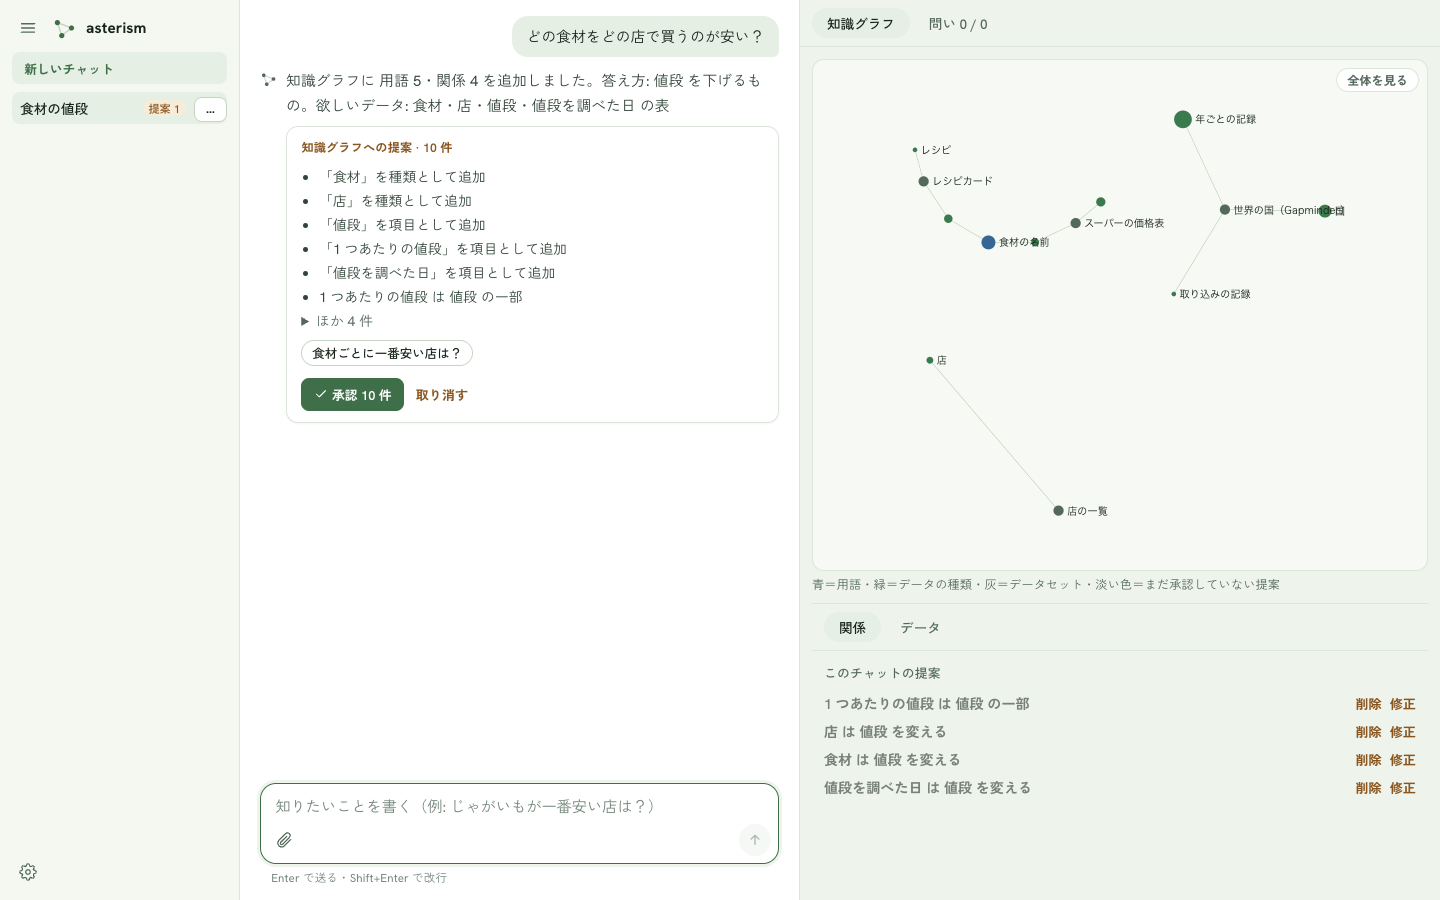Open the hamburger sidebar menu
1440x900 pixels.
pyautogui.click(x=28, y=28)
